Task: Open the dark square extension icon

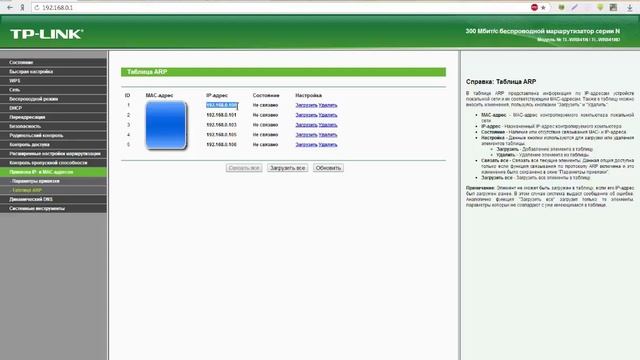Action: click(613, 7)
